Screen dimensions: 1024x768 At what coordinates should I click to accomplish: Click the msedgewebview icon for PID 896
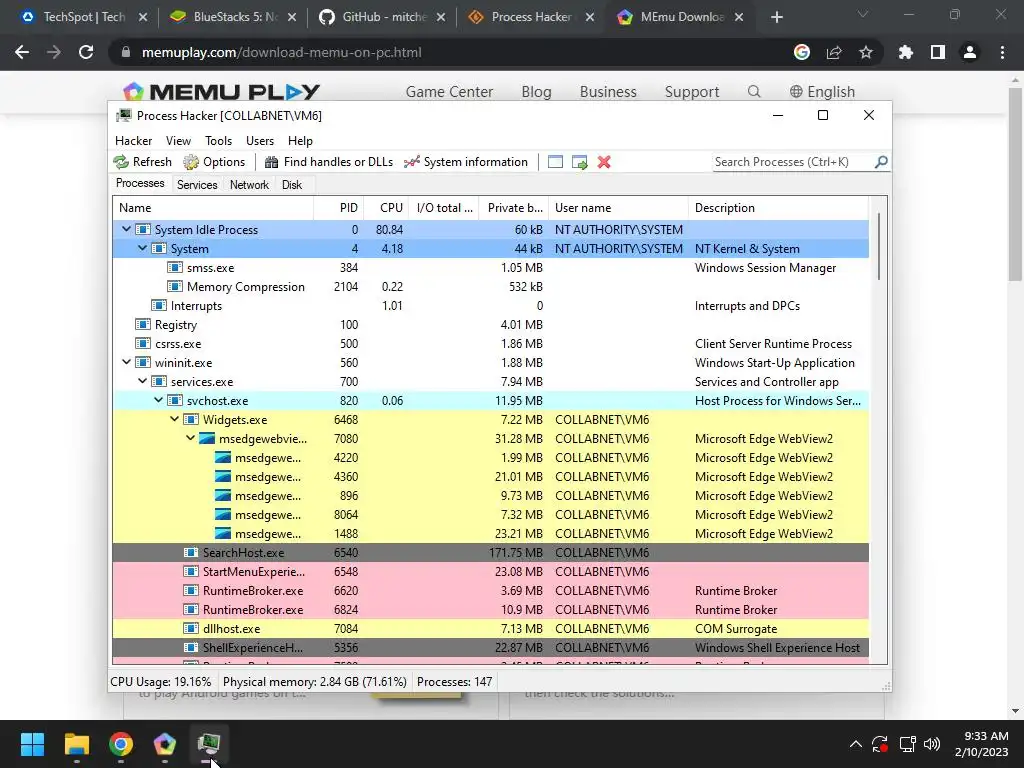point(223,495)
